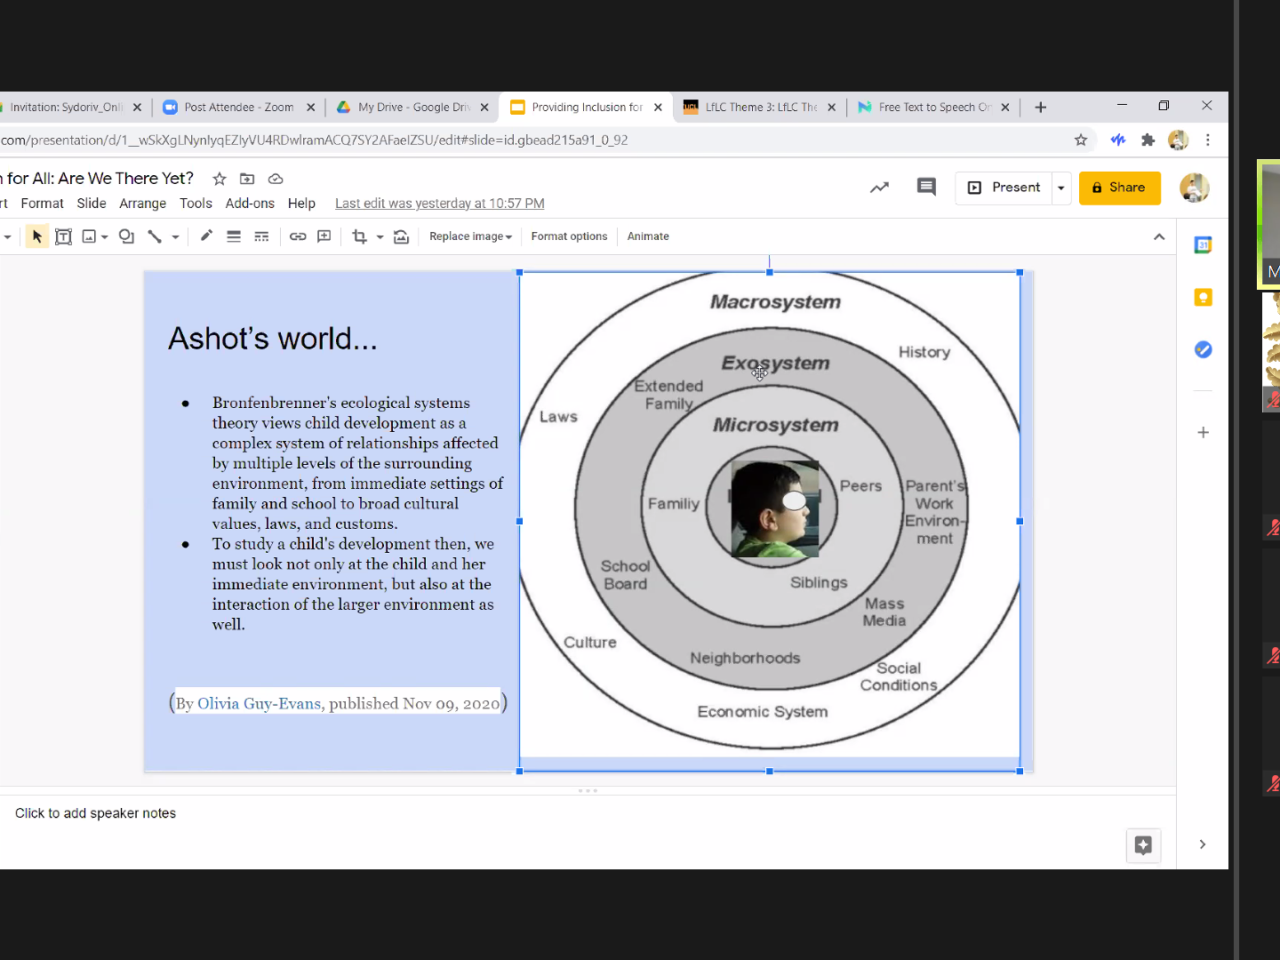Hide the menus with collapse arrow
The width and height of the screenshot is (1280, 960).
point(1159,237)
